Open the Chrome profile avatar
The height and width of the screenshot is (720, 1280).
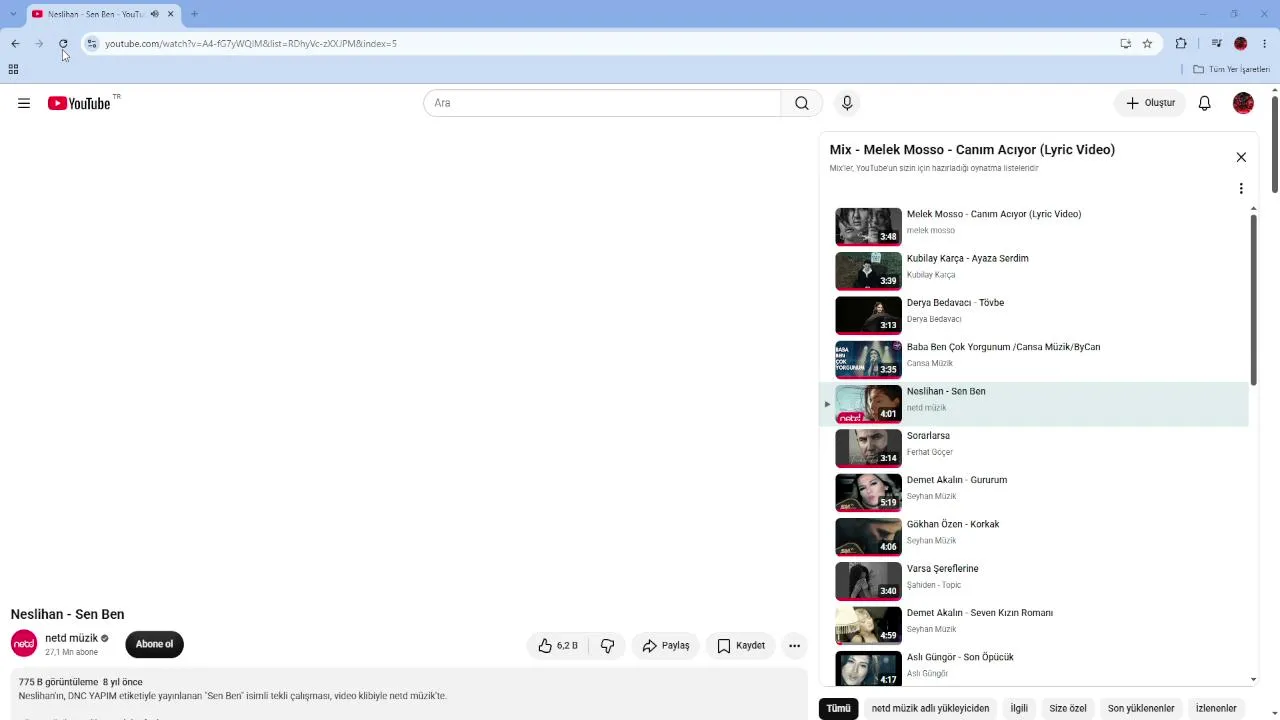click(x=1241, y=43)
